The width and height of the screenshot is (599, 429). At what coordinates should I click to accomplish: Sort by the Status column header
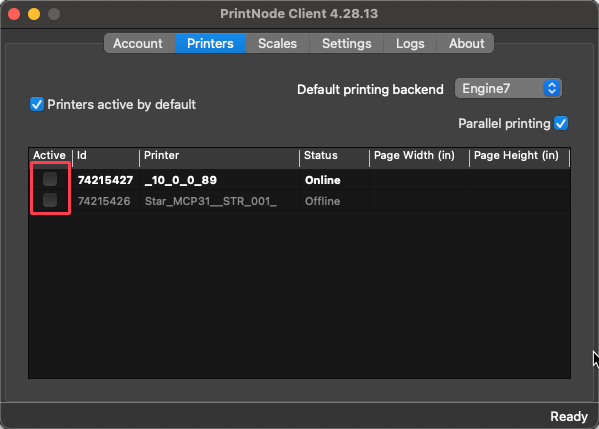[334, 155]
